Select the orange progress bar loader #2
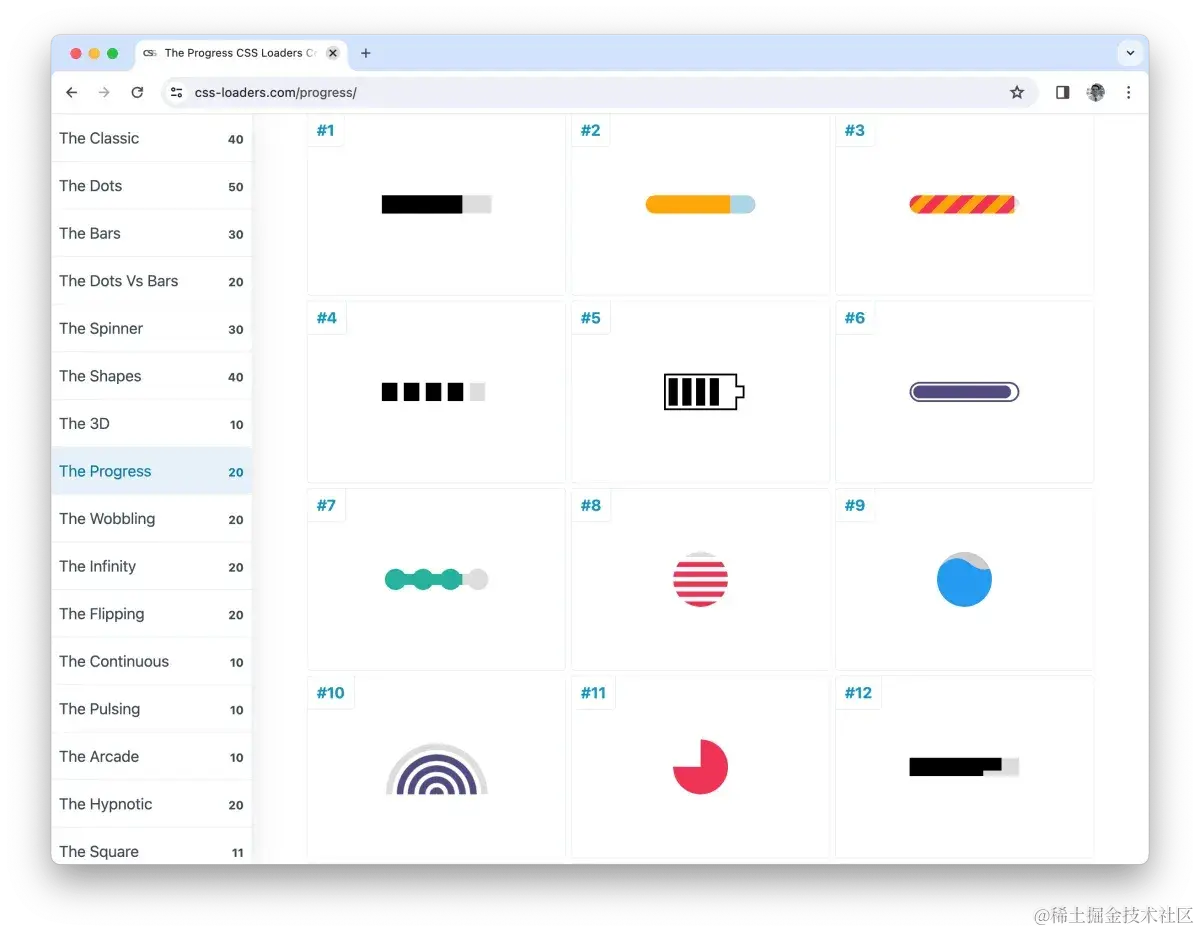This screenshot has height=932, width=1200. [700, 205]
